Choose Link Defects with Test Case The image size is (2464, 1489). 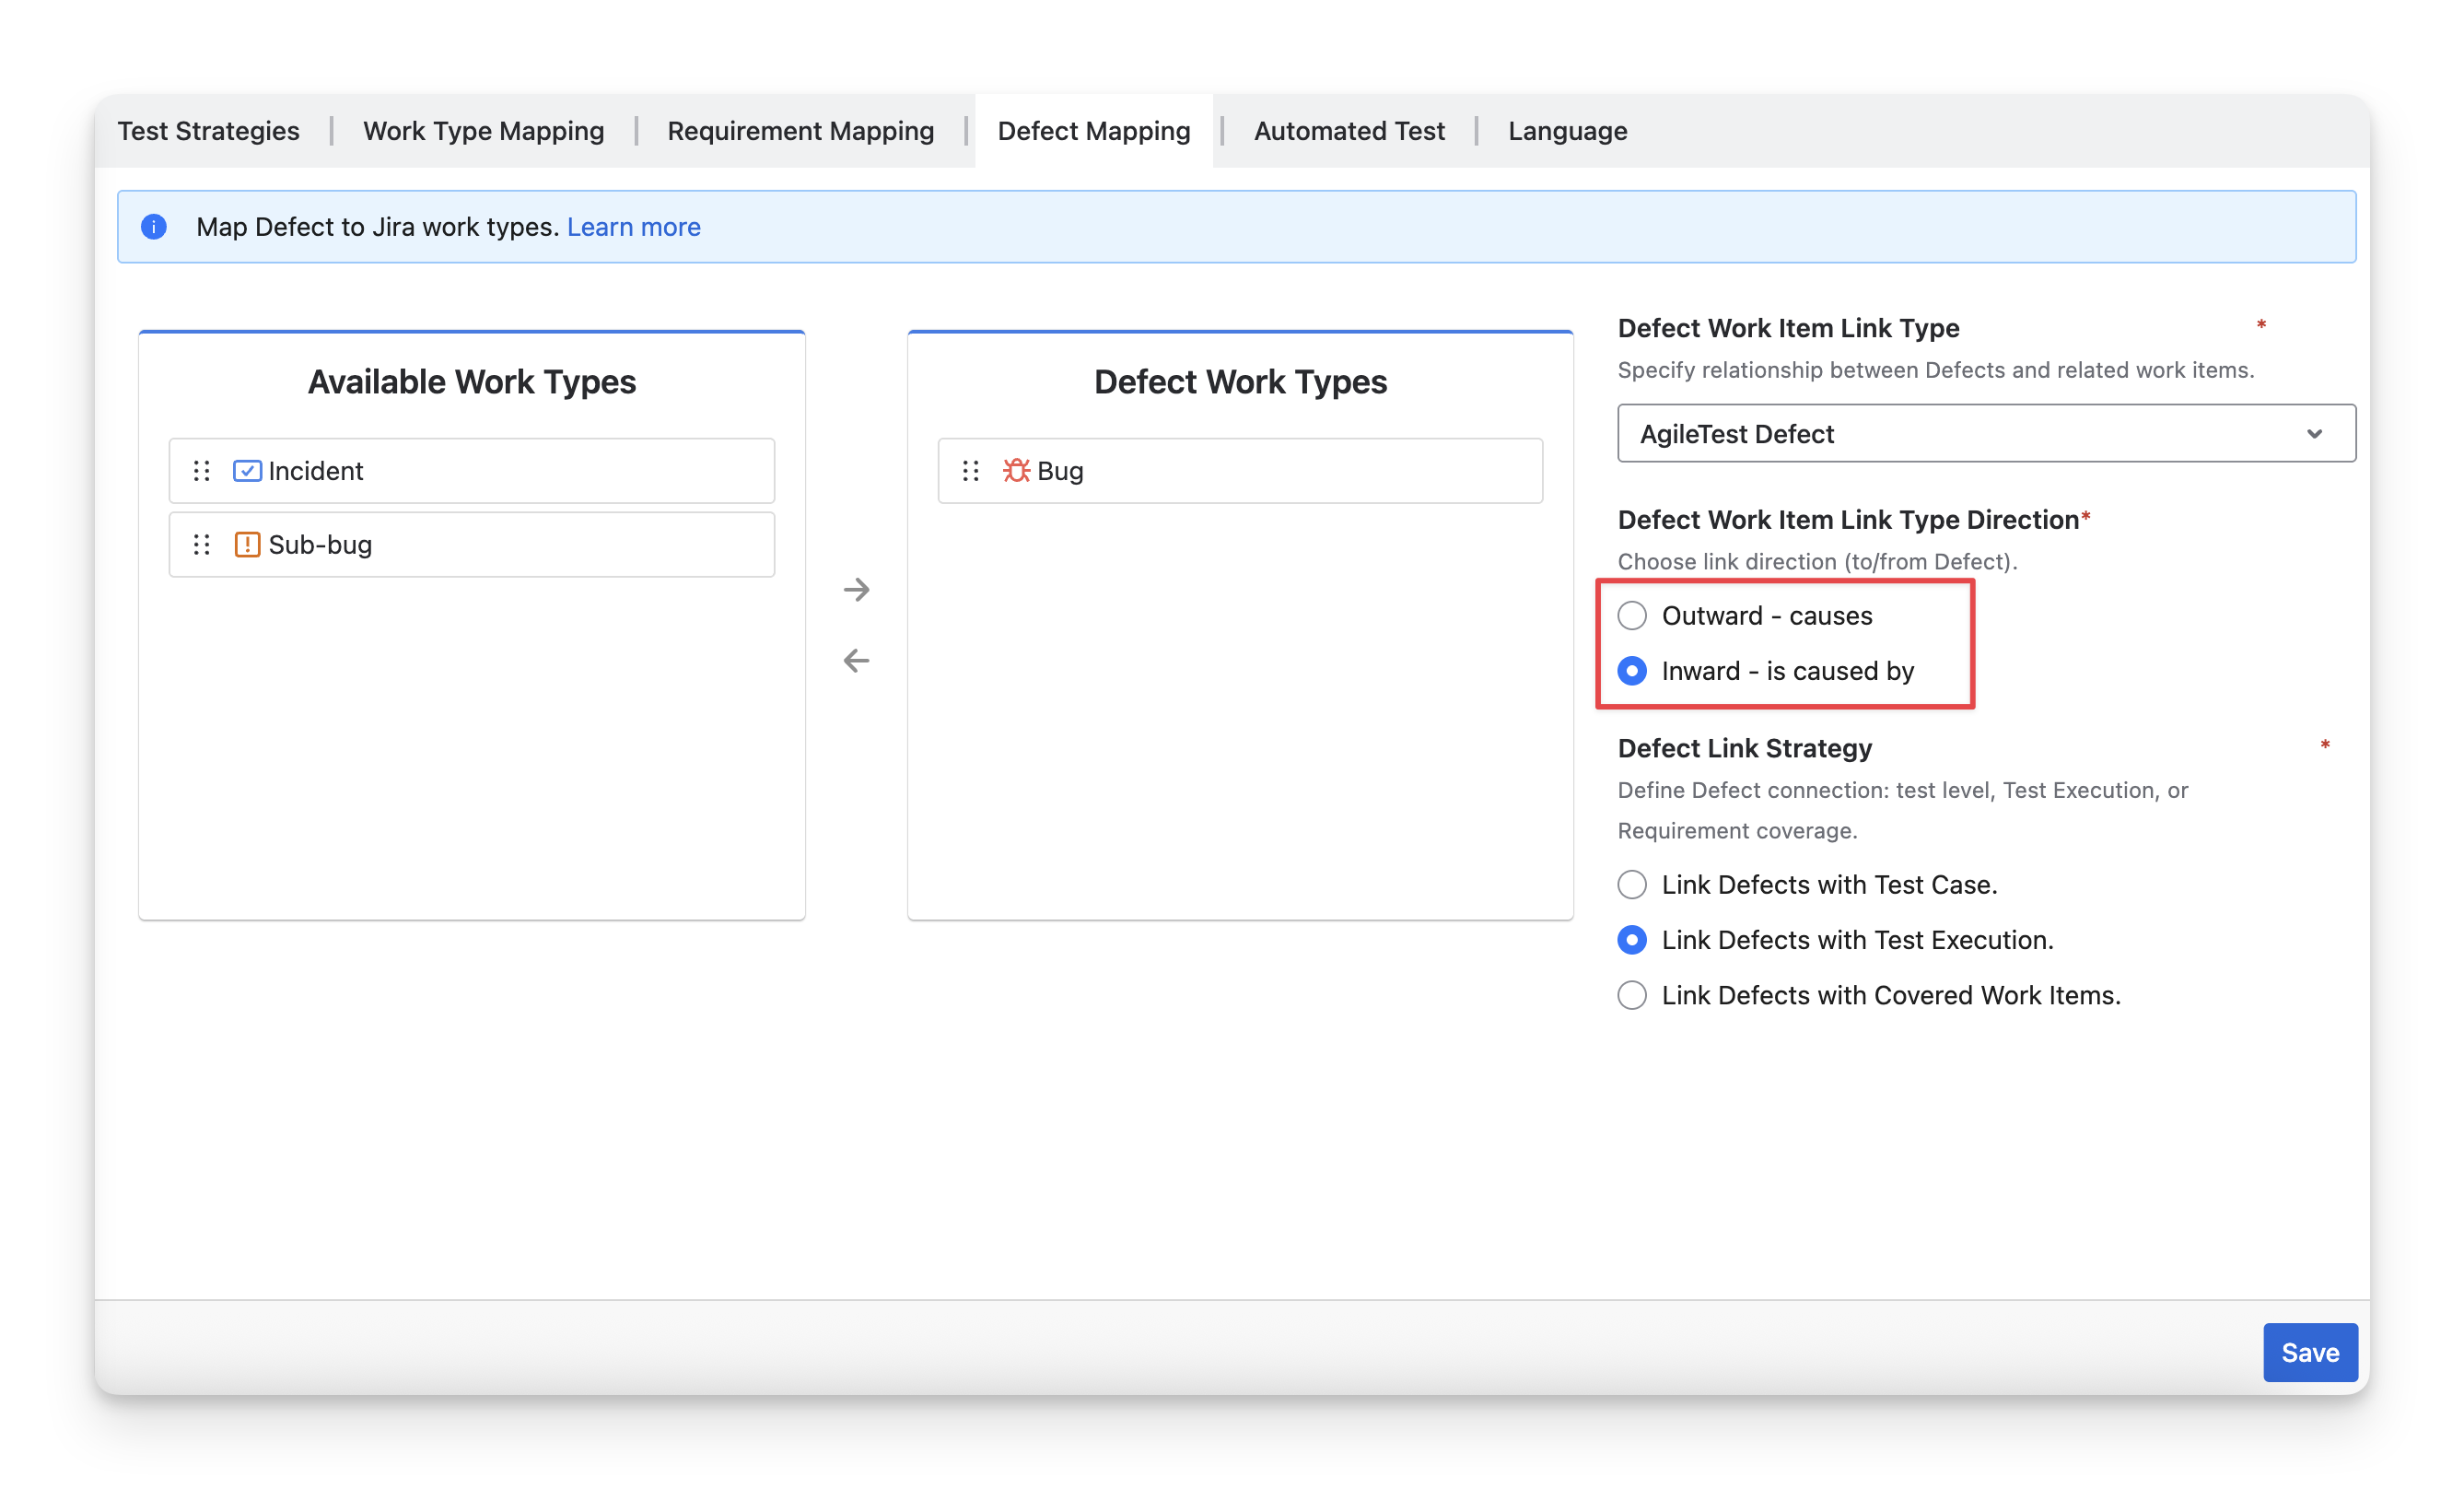tap(1632, 885)
